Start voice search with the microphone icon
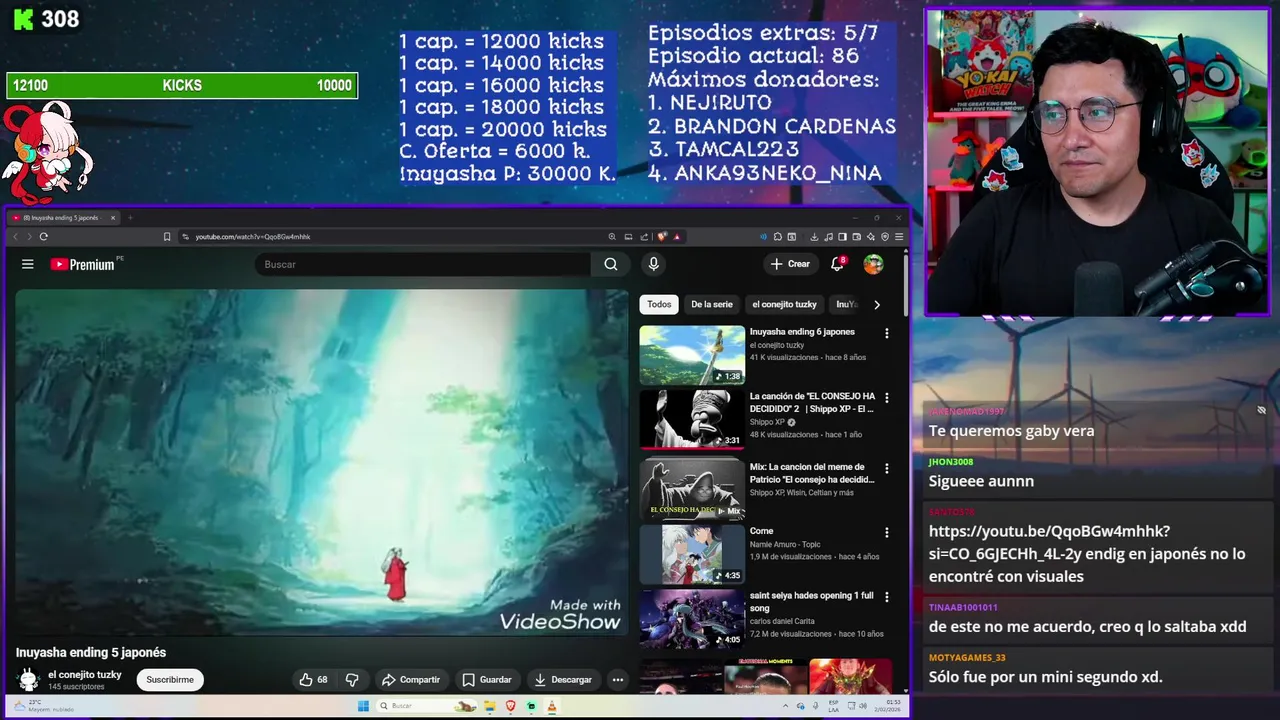The width and height of the screenshot is (1280, 720). click(653, 264)
